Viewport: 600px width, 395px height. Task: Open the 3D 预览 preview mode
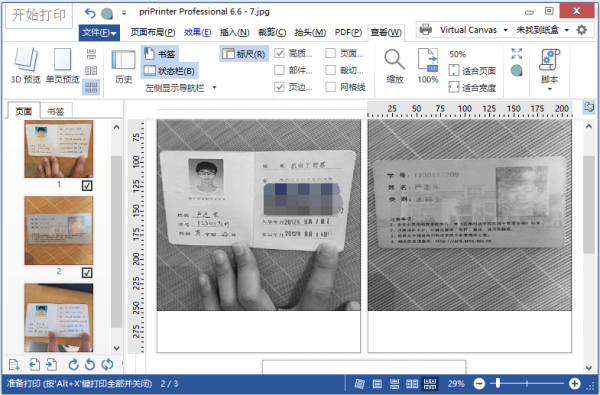coord(26,66)
